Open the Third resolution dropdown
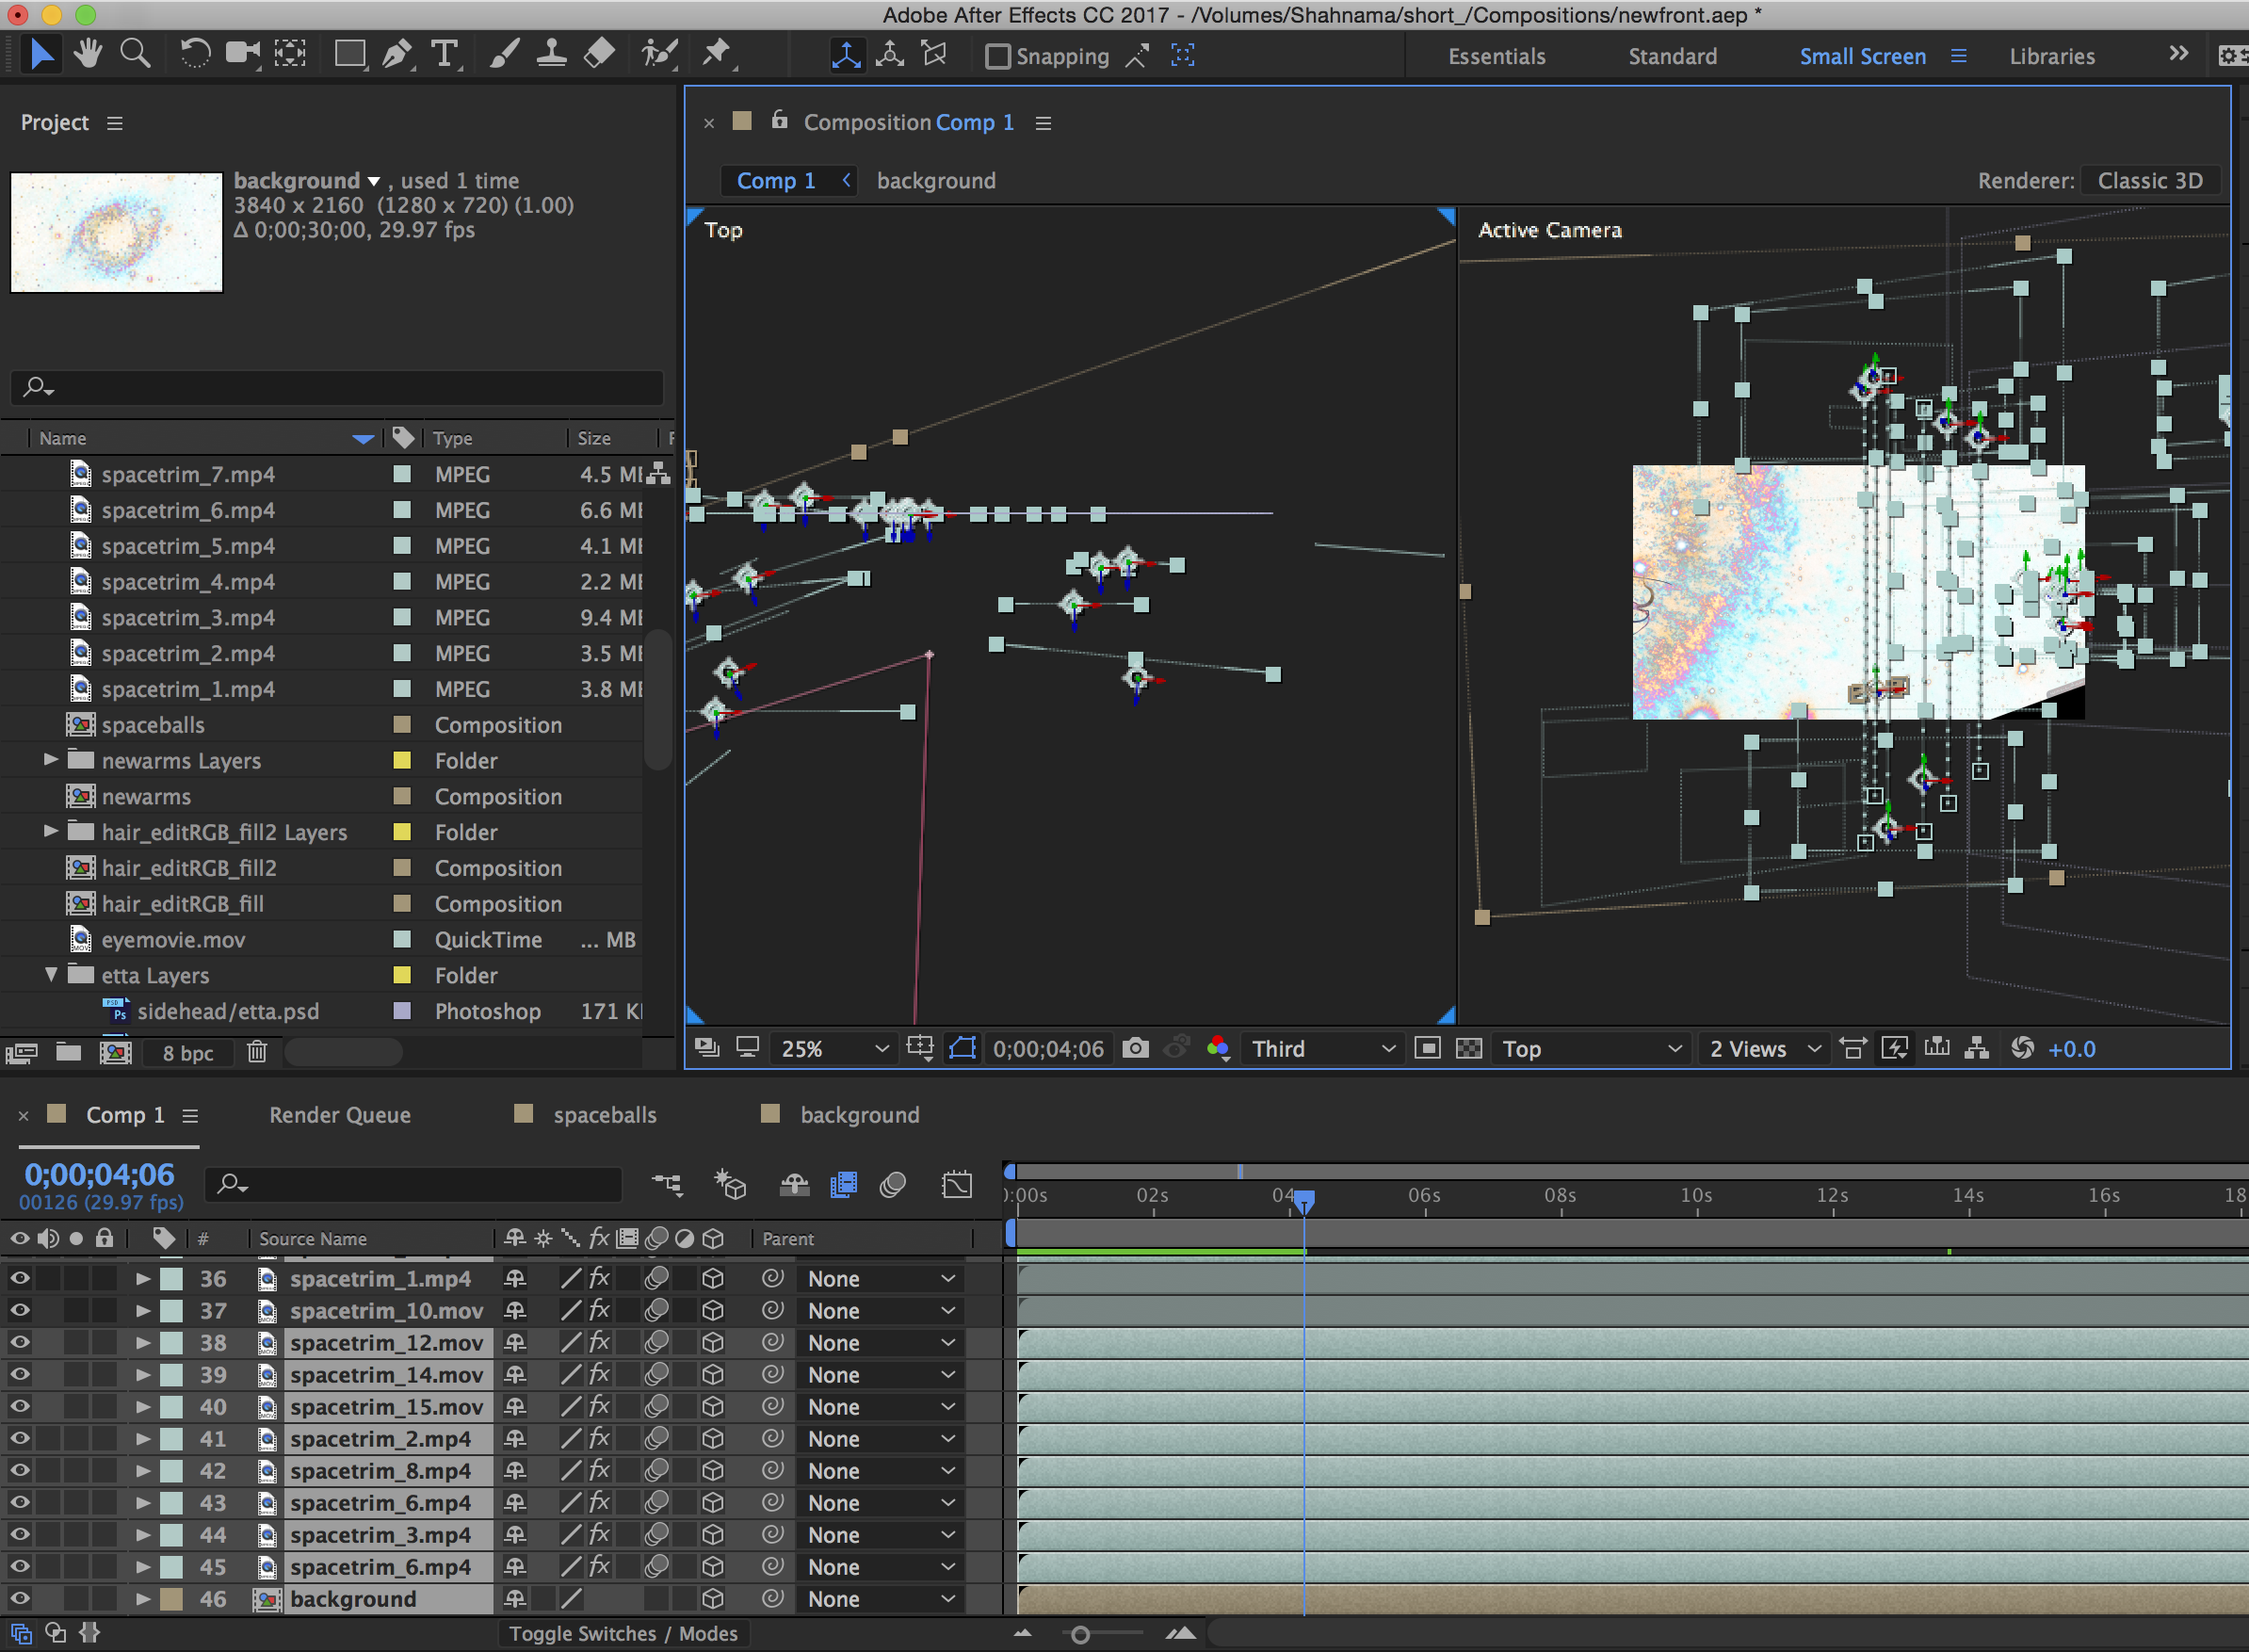Viewport: 2249px width, 1652px height. point(1321,1048)
